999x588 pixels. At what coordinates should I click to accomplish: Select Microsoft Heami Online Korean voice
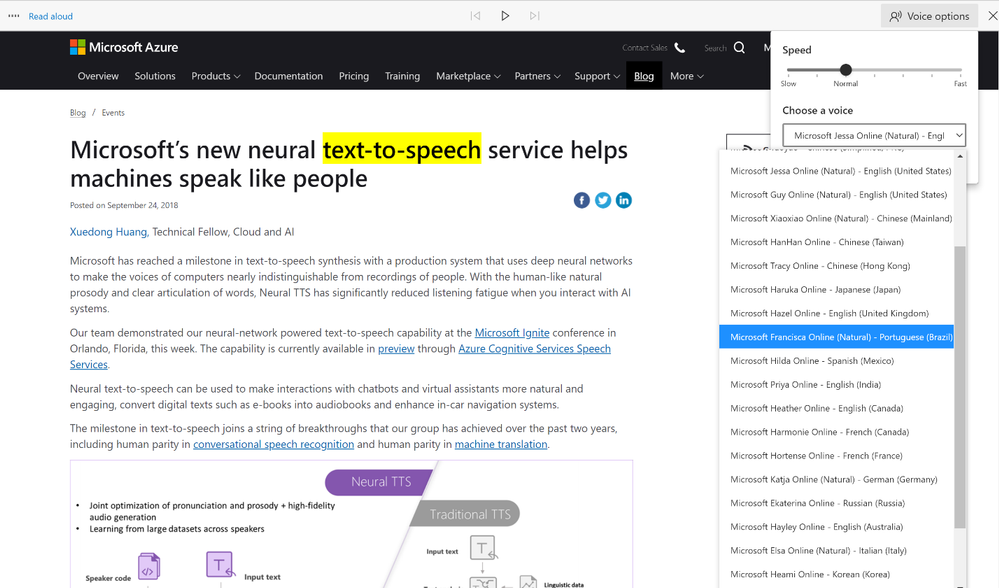point(837,574)
